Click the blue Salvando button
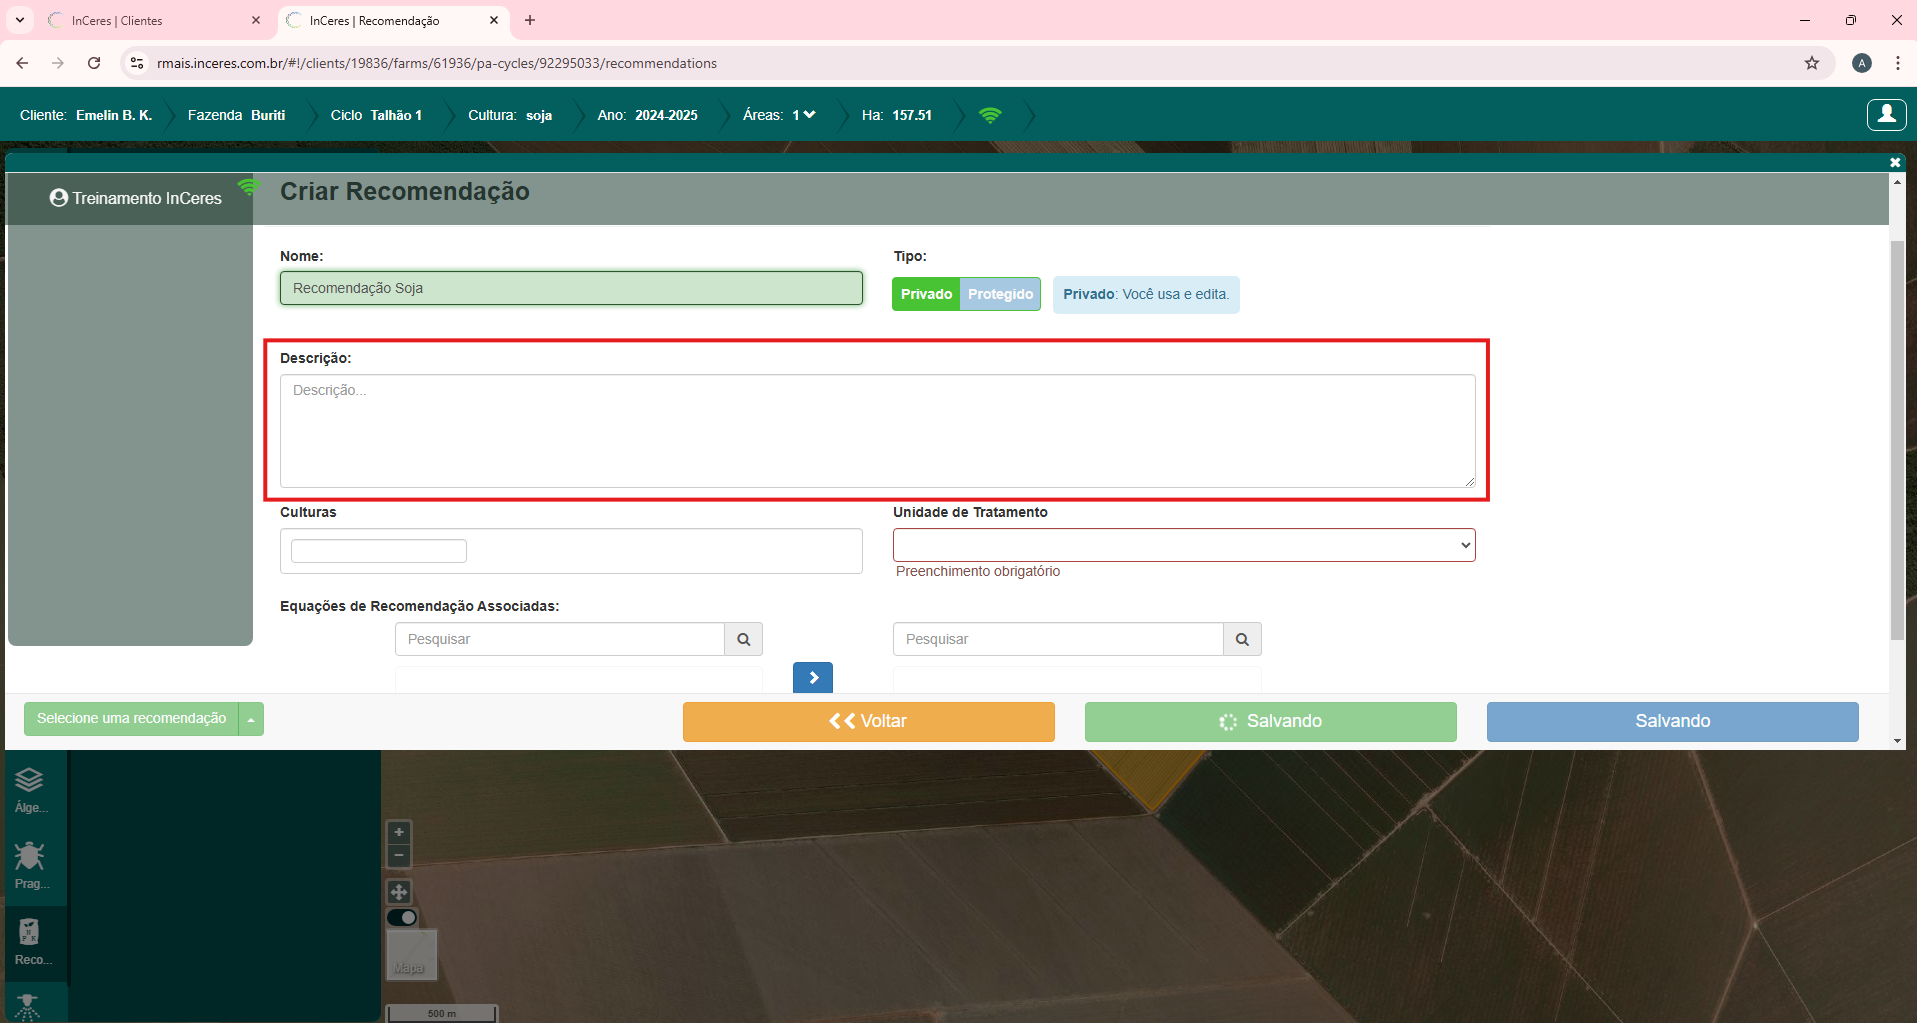The image size is (1917, 1023). tap(1672, 721)
